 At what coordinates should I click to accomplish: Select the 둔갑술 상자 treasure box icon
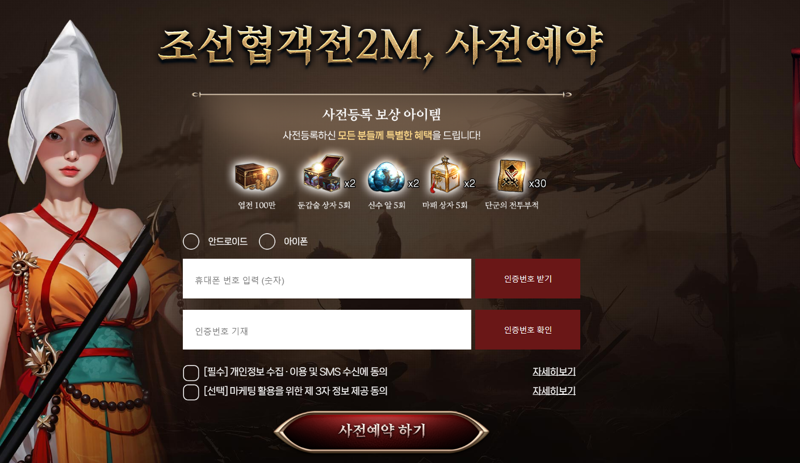[x=322, y=175]
